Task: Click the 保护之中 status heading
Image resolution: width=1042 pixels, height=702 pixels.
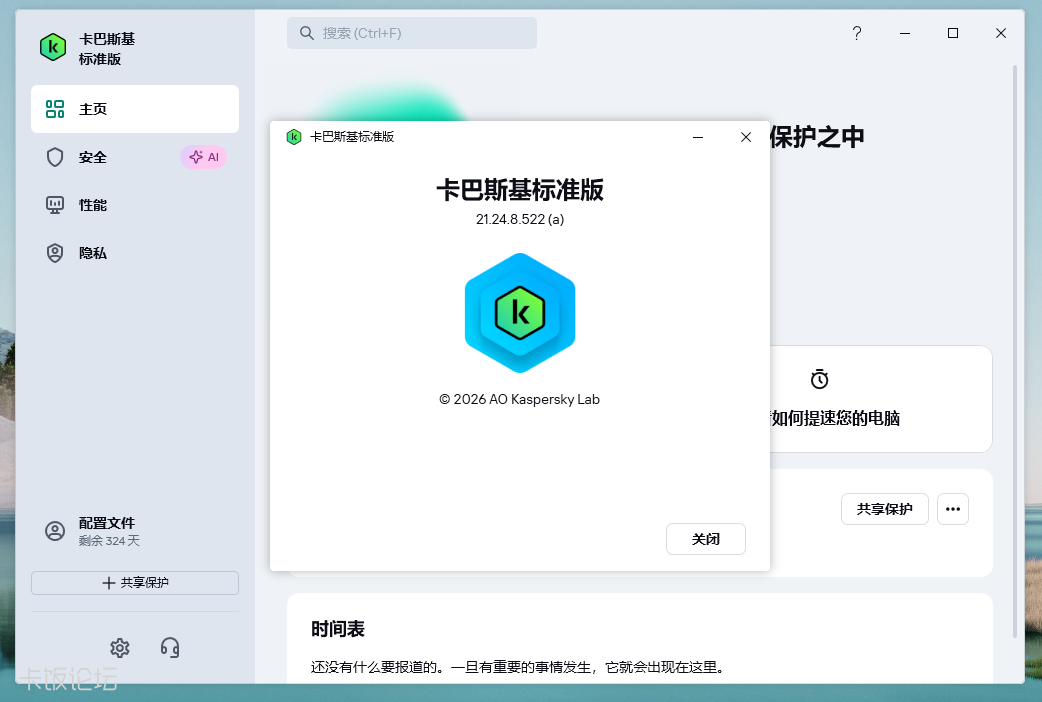Action: 817,137
